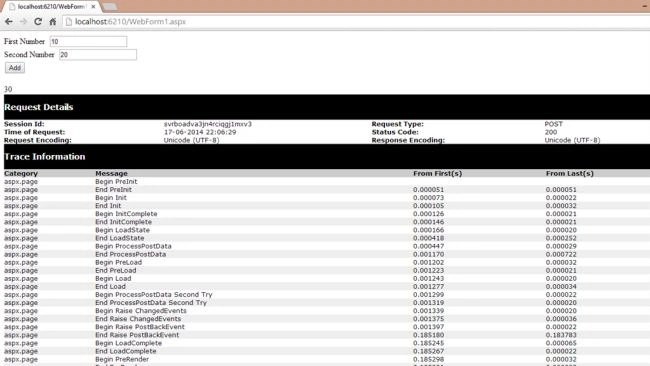This screenshot has height=366, width=650.
Task: Click the Request Type value POST
Action: [553, 124]
